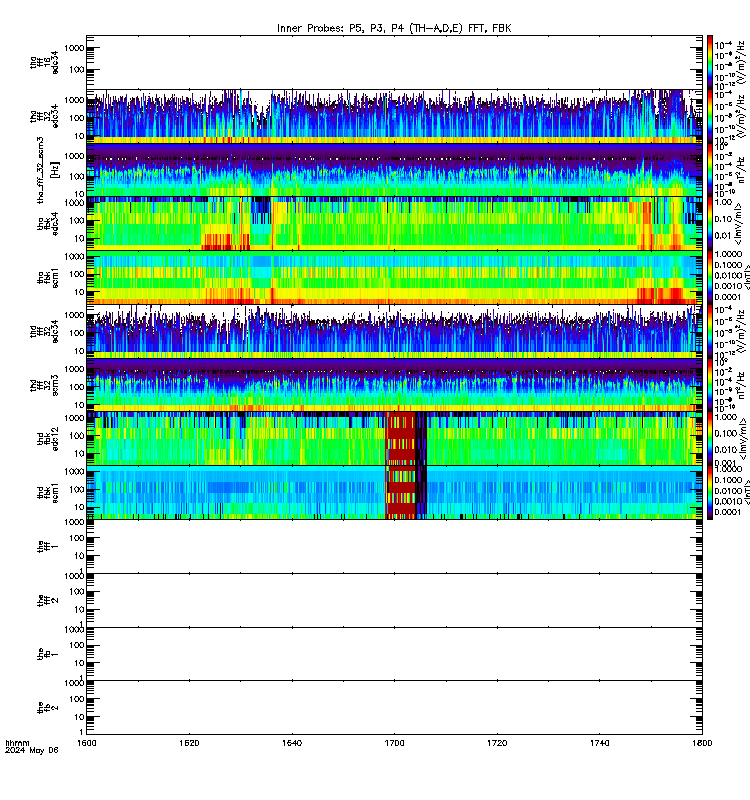Image resolution: width=750 pixels, height=800 pixels.
Task: Click the color bar beside the empty tha fff 16 panel
Action: click(x=710, y=62)
